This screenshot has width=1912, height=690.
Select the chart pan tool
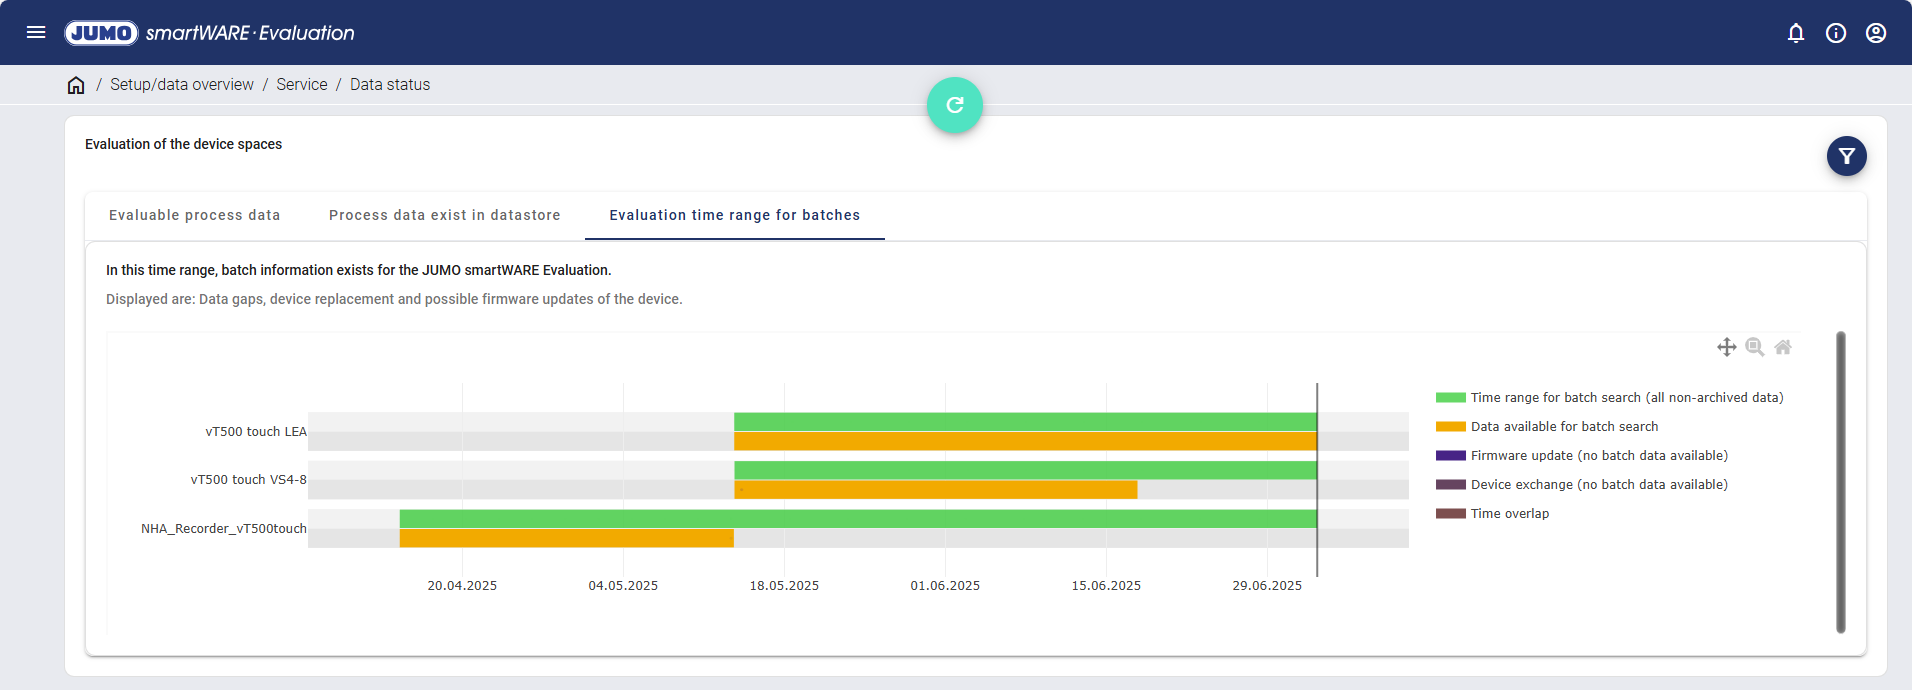click(1726, 347)
